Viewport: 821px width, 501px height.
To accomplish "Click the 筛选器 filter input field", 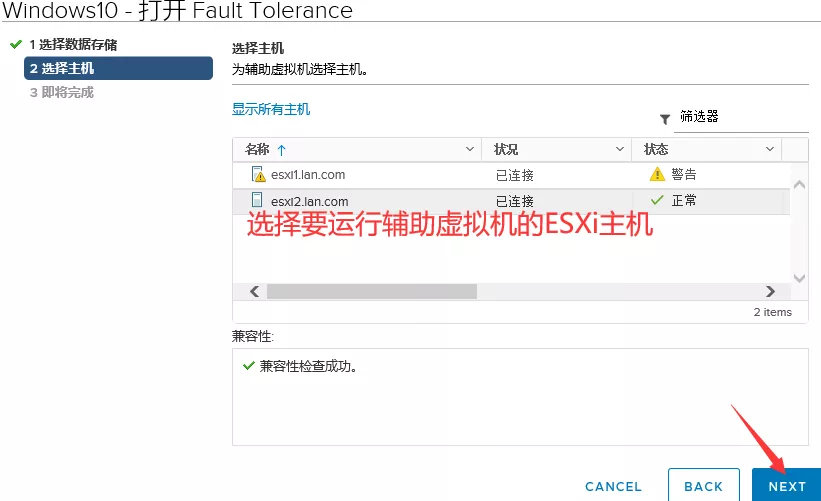I will coord(741,117).
